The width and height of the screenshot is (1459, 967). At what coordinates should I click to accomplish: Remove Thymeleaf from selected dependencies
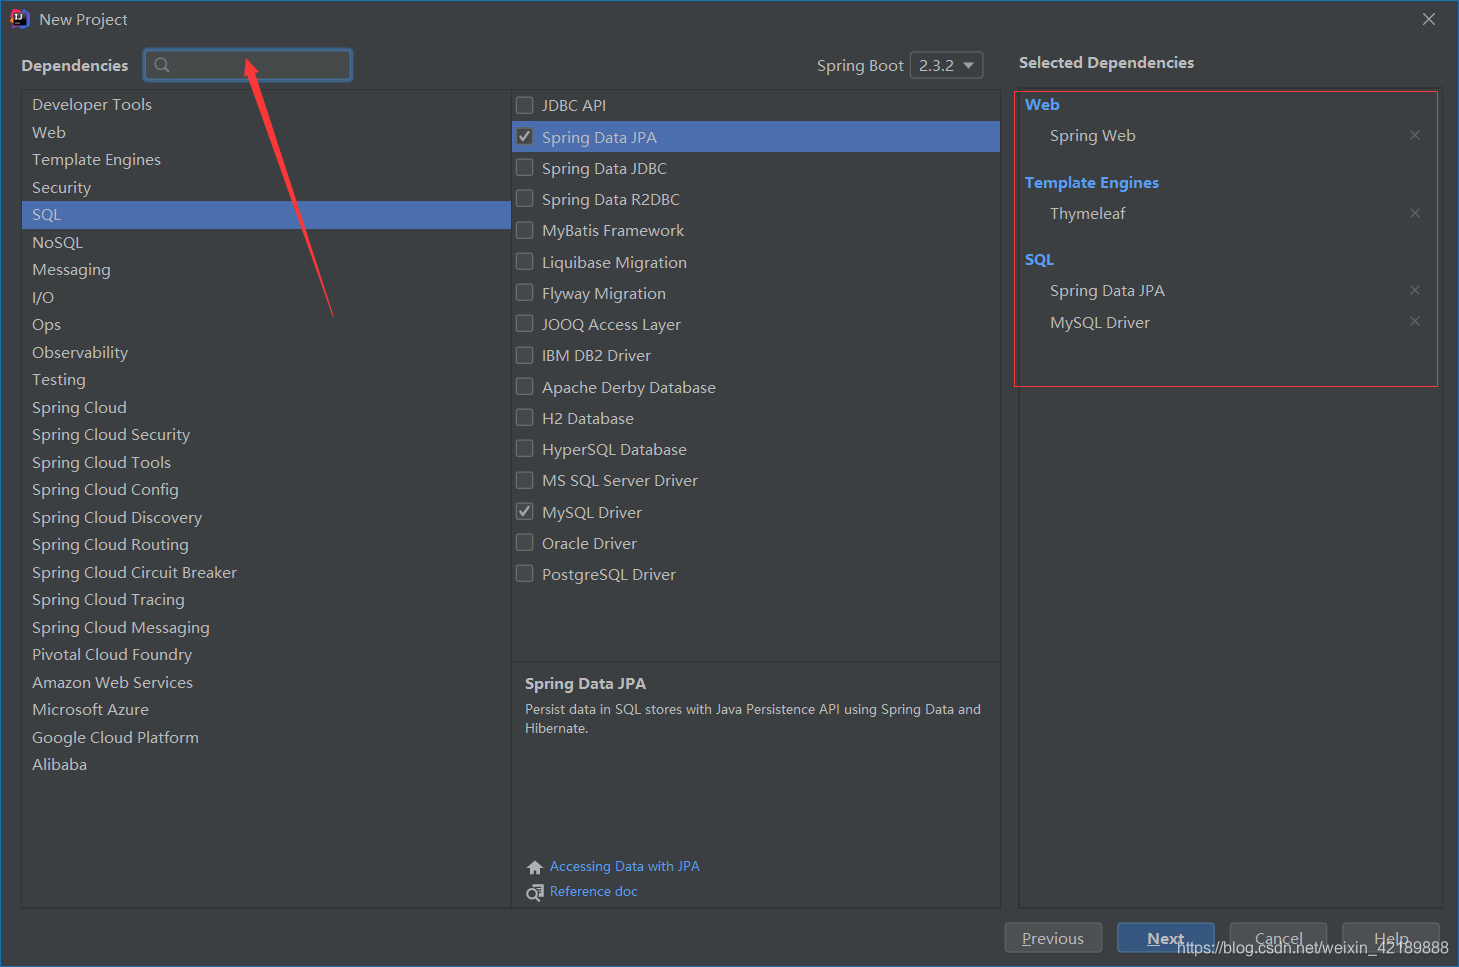tap(1414, 213)
